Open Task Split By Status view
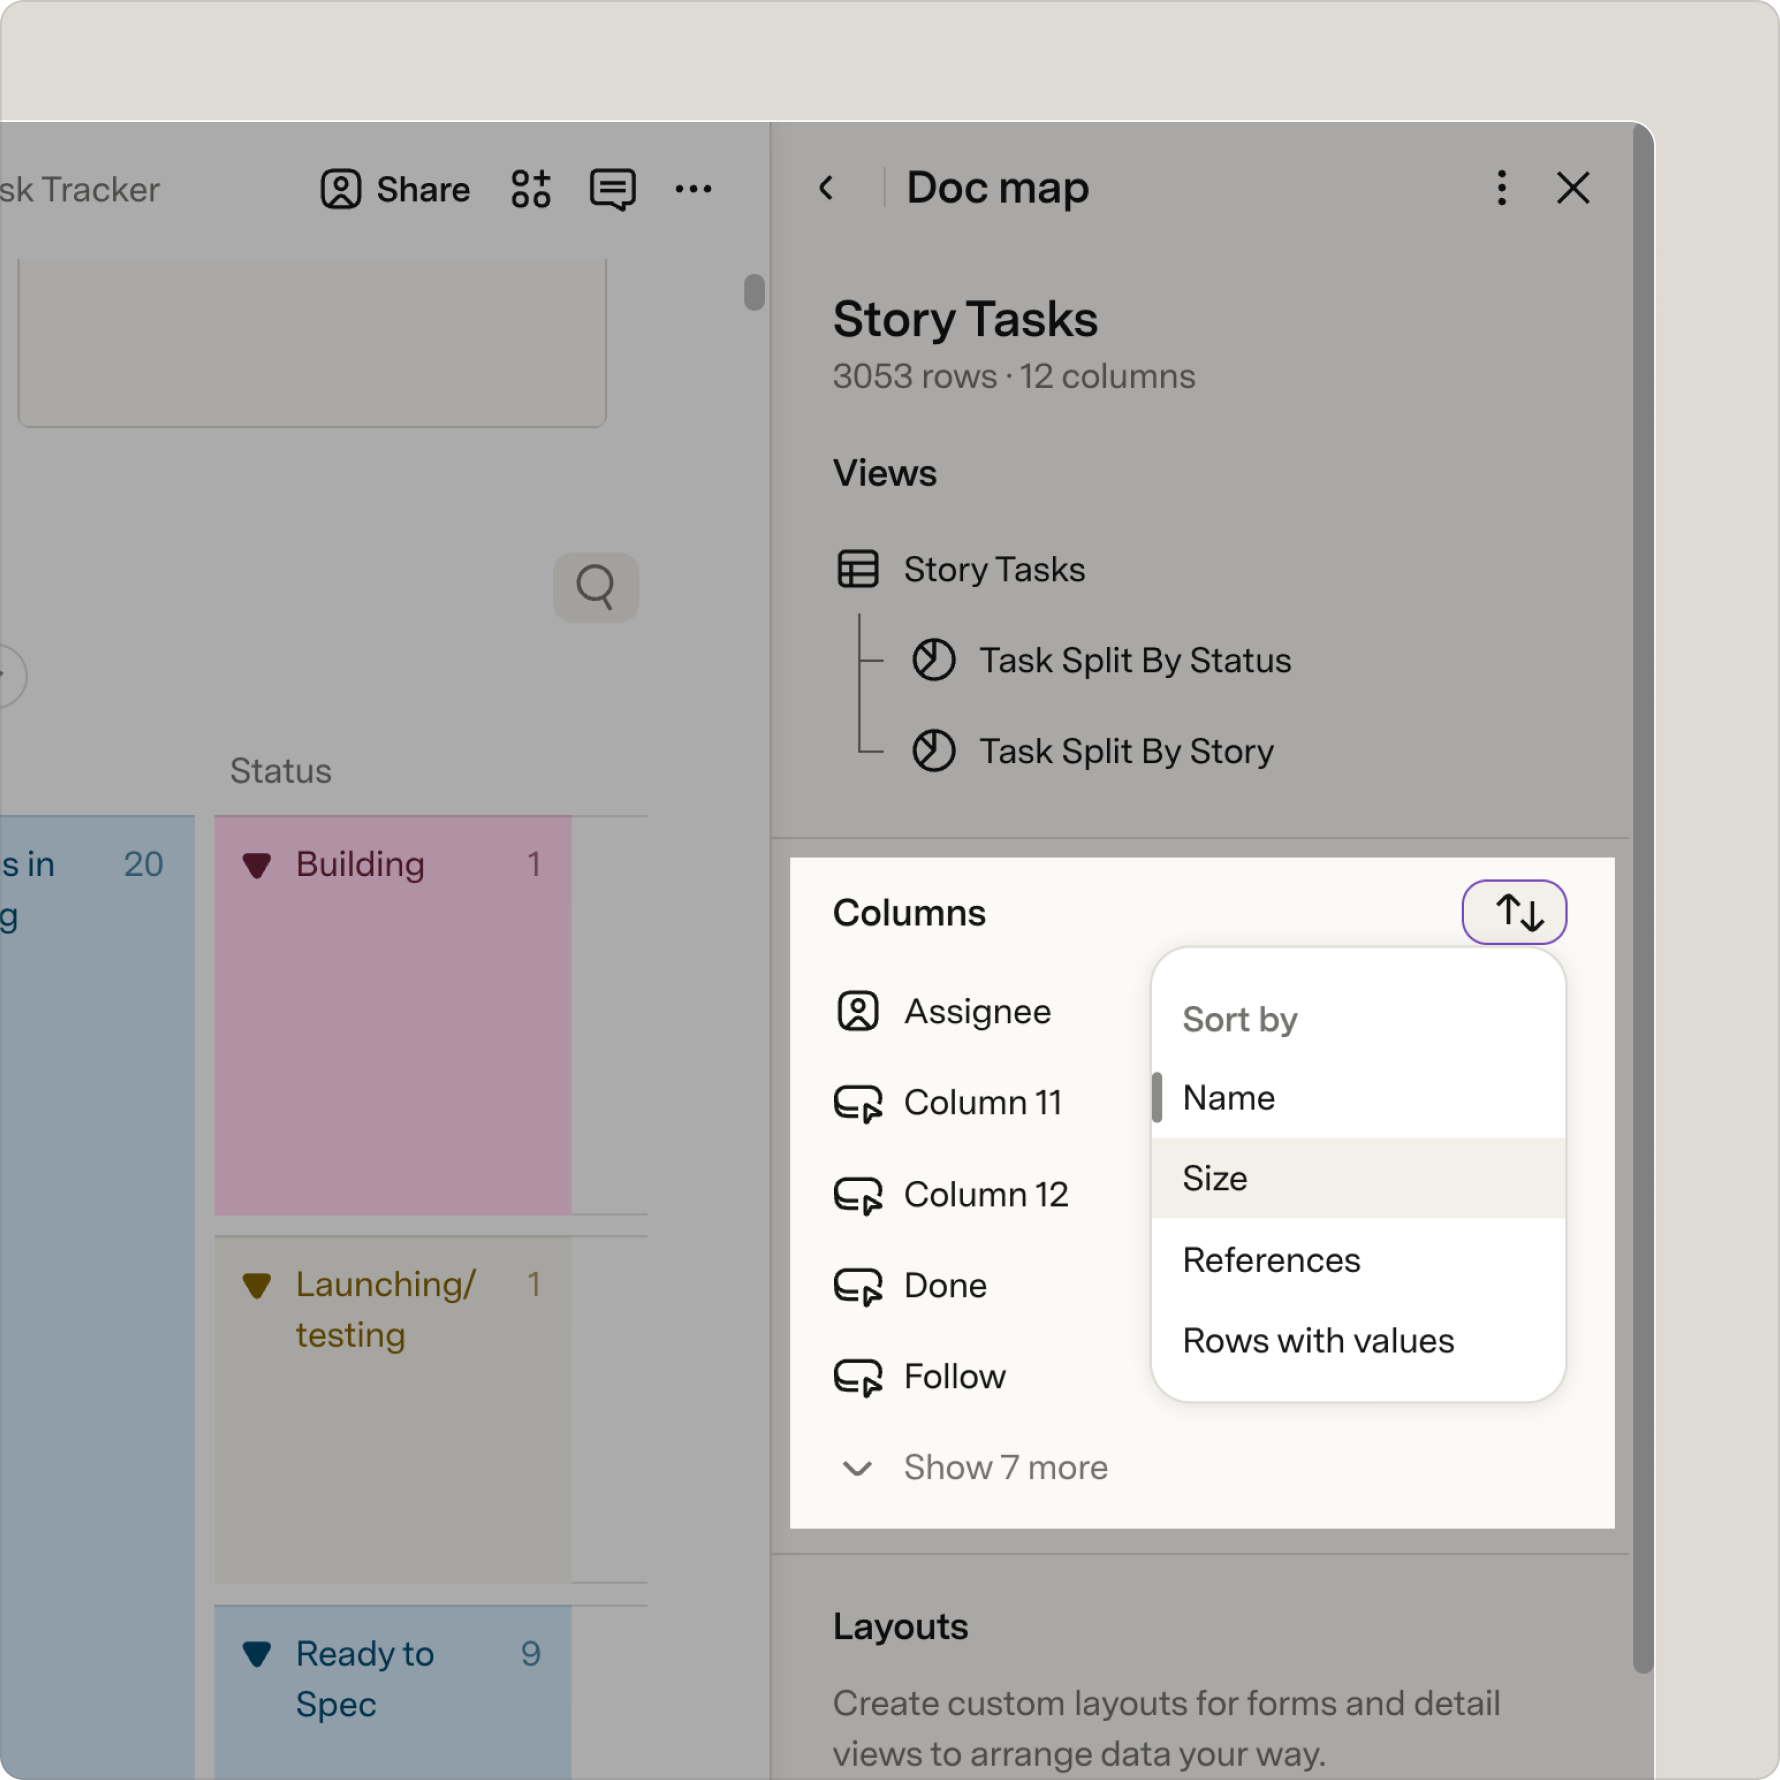Viewport: 1780px width, 1780px height. pyautogui.click(x=1135, y=660)
